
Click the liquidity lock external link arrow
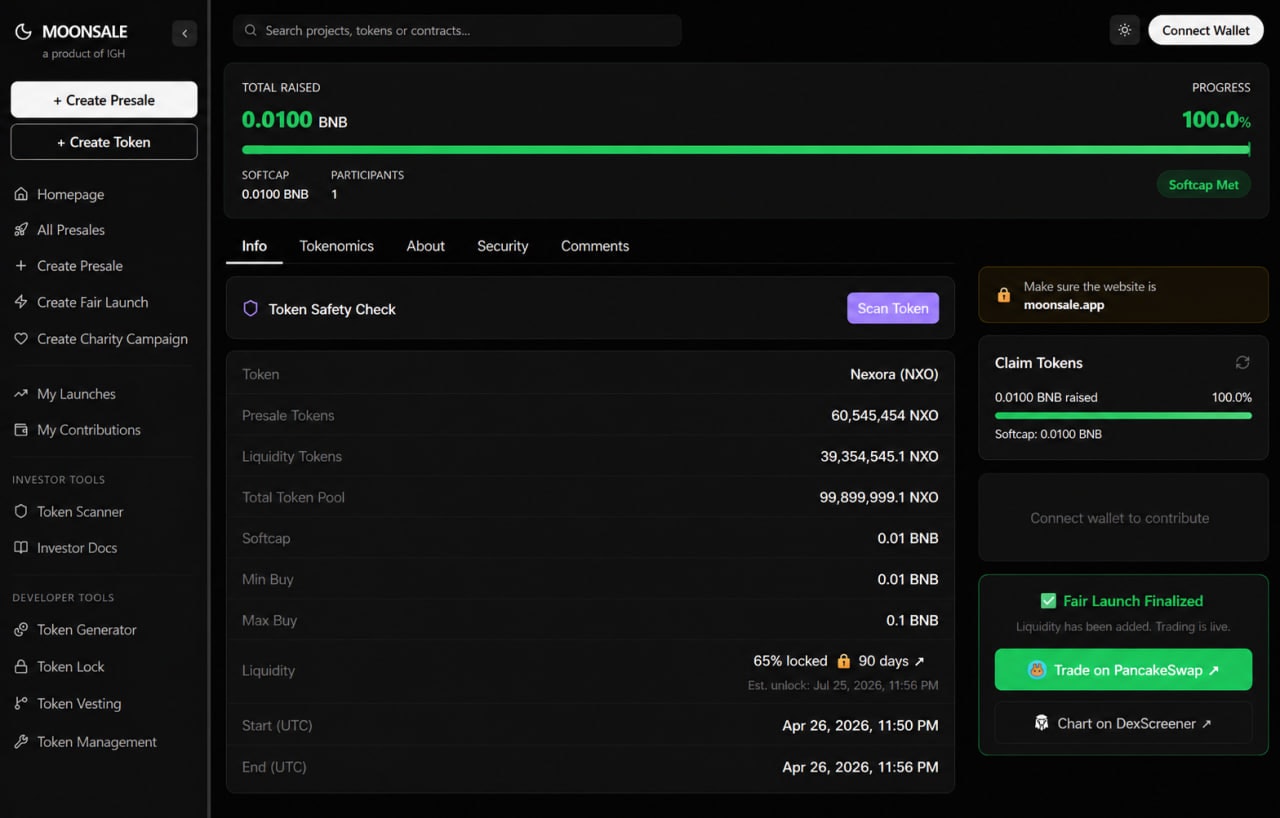pyautogui.click(x=920, y=661)
